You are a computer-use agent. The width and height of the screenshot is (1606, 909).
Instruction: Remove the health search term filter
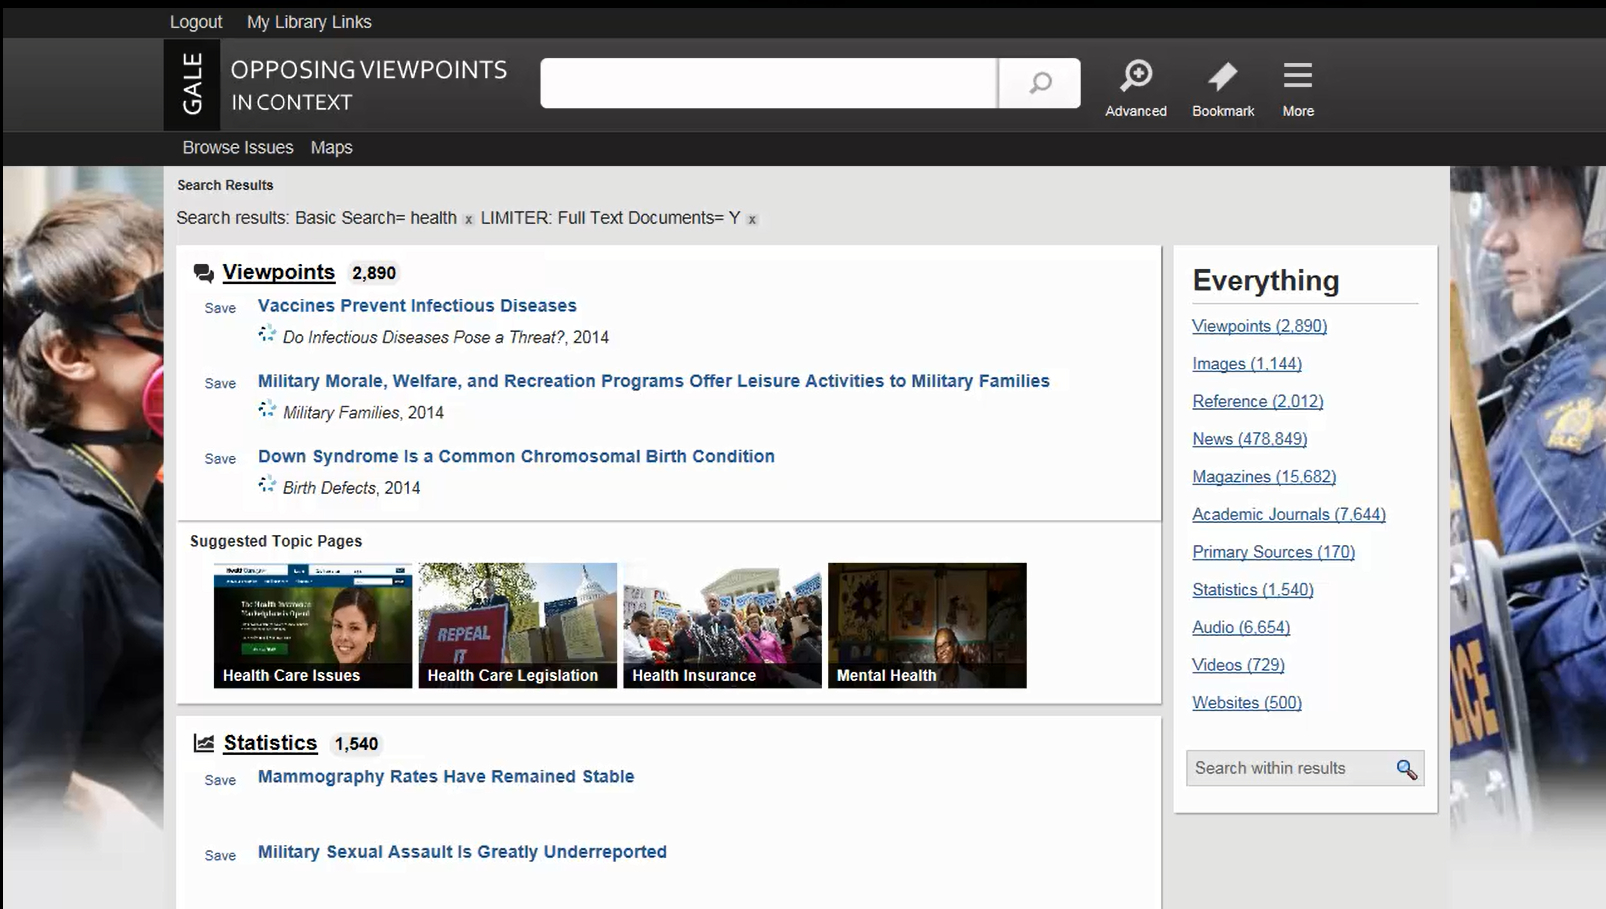[468, 220]
